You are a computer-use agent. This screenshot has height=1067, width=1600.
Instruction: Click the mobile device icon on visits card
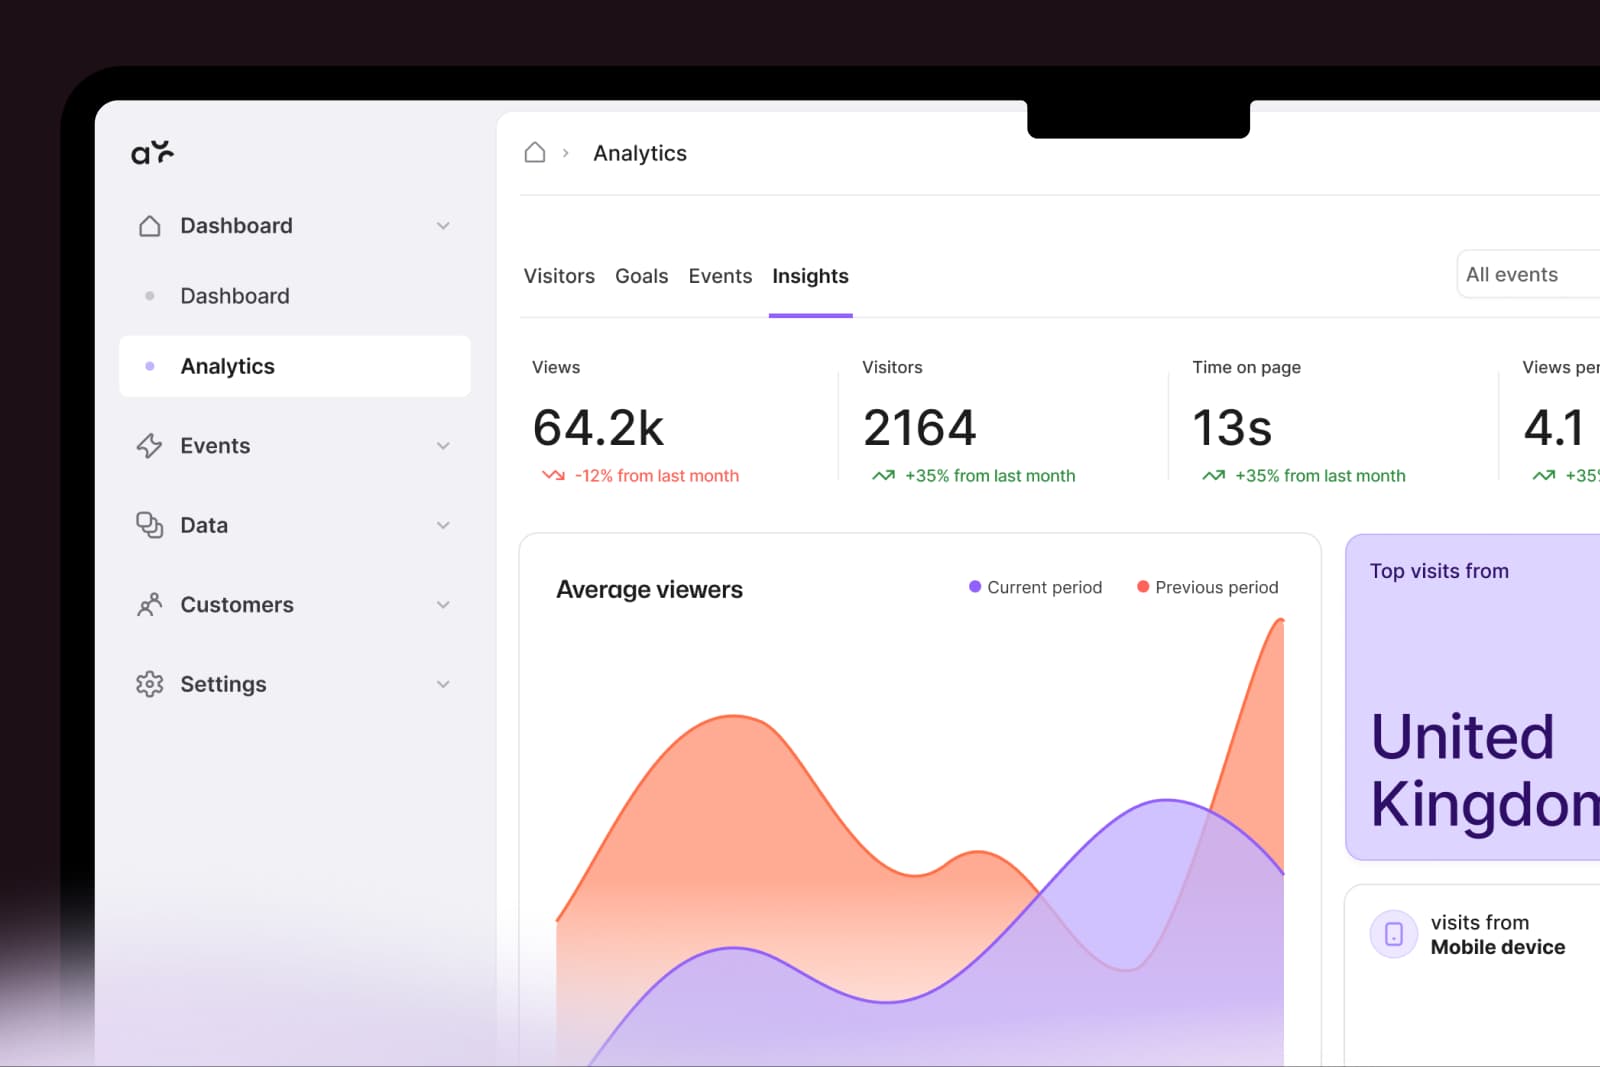1393,933
